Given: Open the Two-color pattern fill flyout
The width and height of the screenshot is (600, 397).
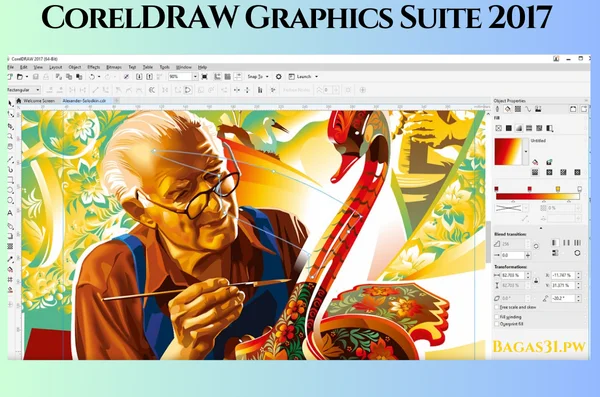Looking at the screenshot, I should [549, 128].
